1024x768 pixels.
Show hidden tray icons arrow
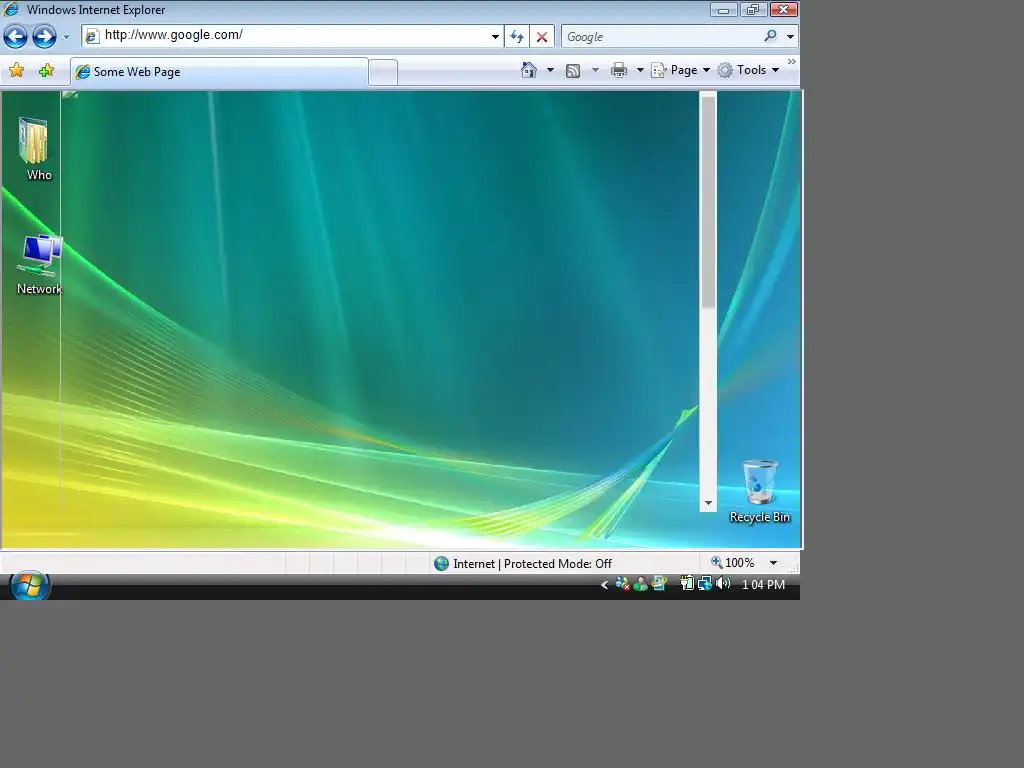[604, 584]
